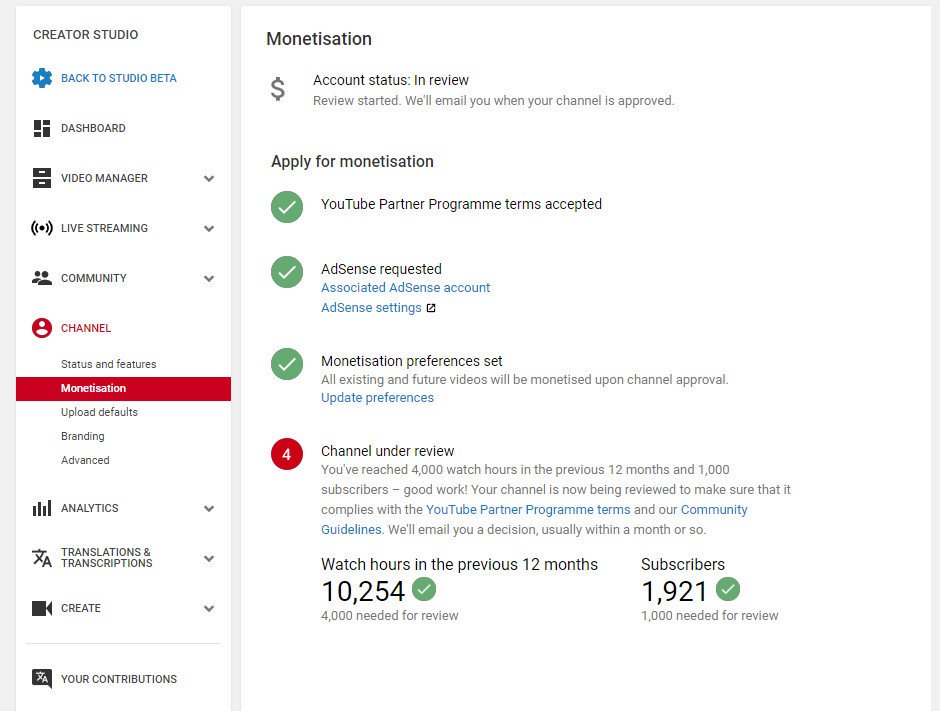Open the Advanced submenu item
The width and height of the screenshot is (940, 711).
pos(85,460)
